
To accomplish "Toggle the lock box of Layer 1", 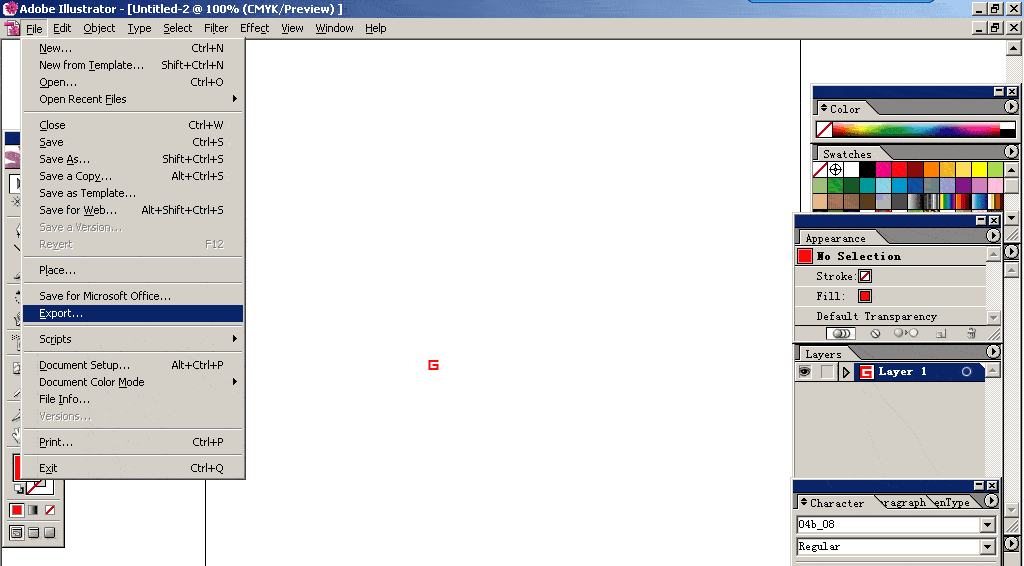I will click(x=827, y=371).
